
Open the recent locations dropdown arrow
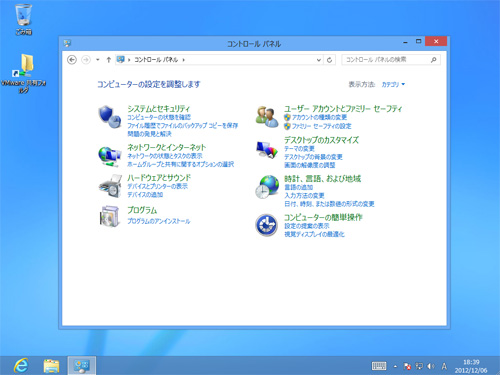(x=98, y=60)
